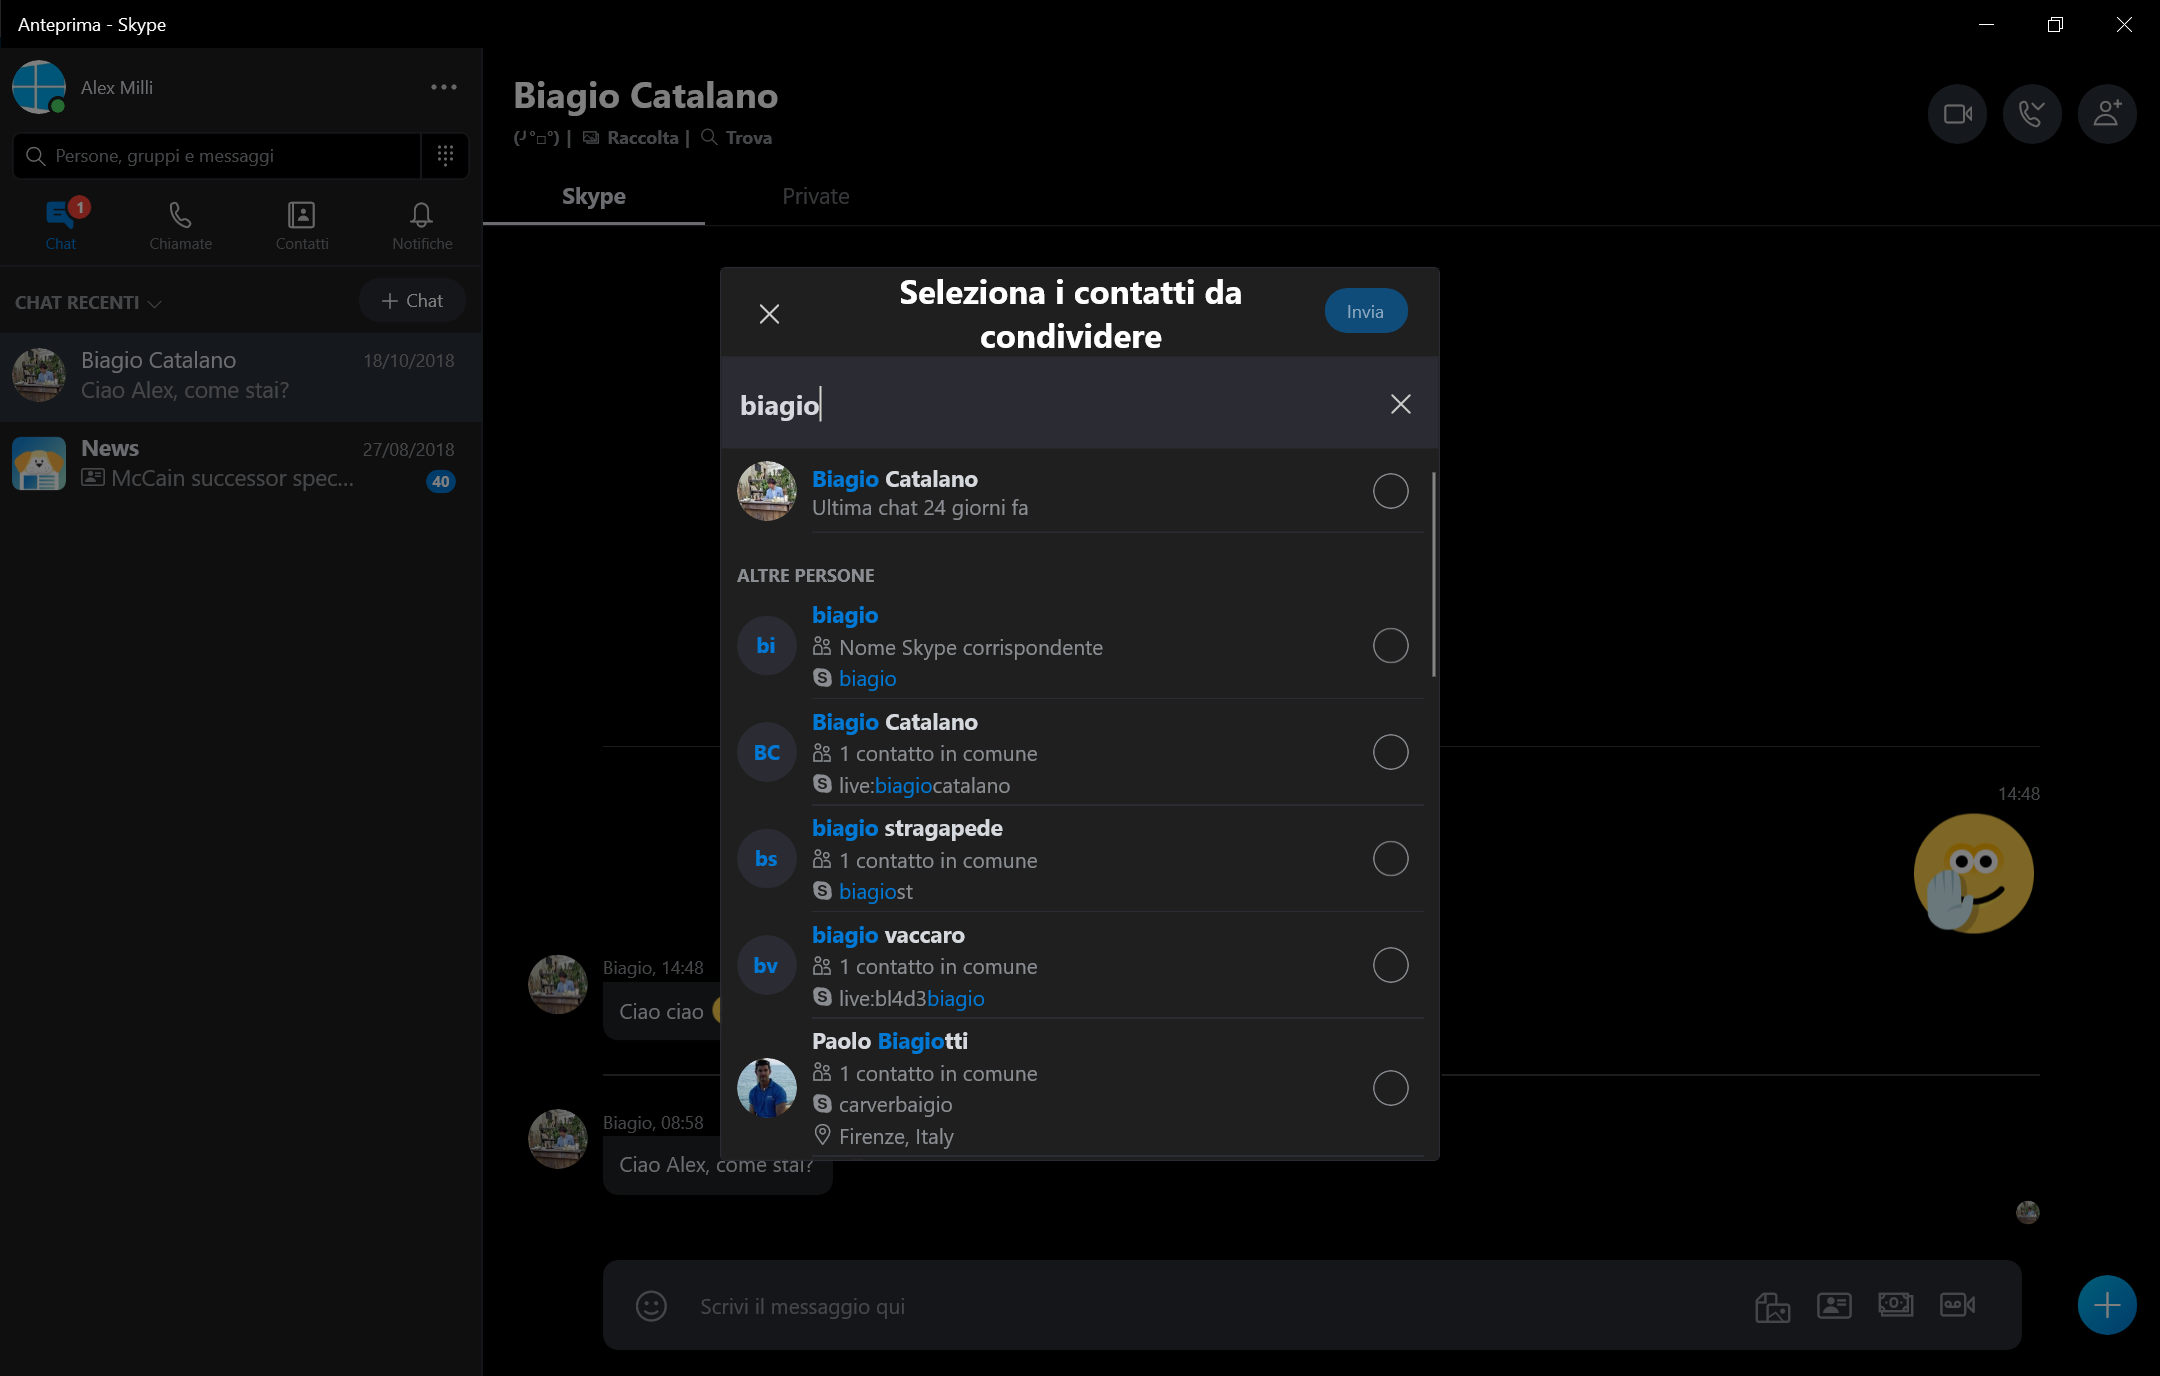The height and width of the screenshot is (1376, 2160).
Task: Click the mood text under the header name
Action: coord(536,138)
